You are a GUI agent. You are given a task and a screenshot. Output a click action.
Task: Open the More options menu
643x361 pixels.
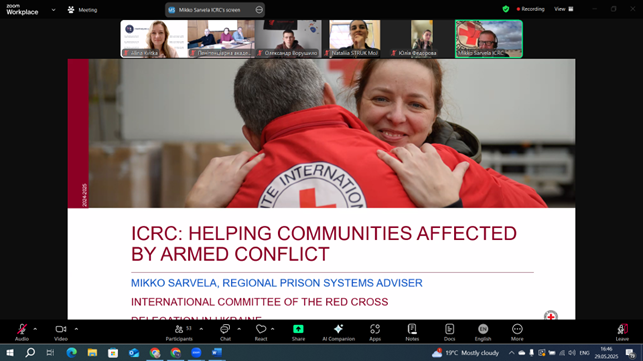517,332
